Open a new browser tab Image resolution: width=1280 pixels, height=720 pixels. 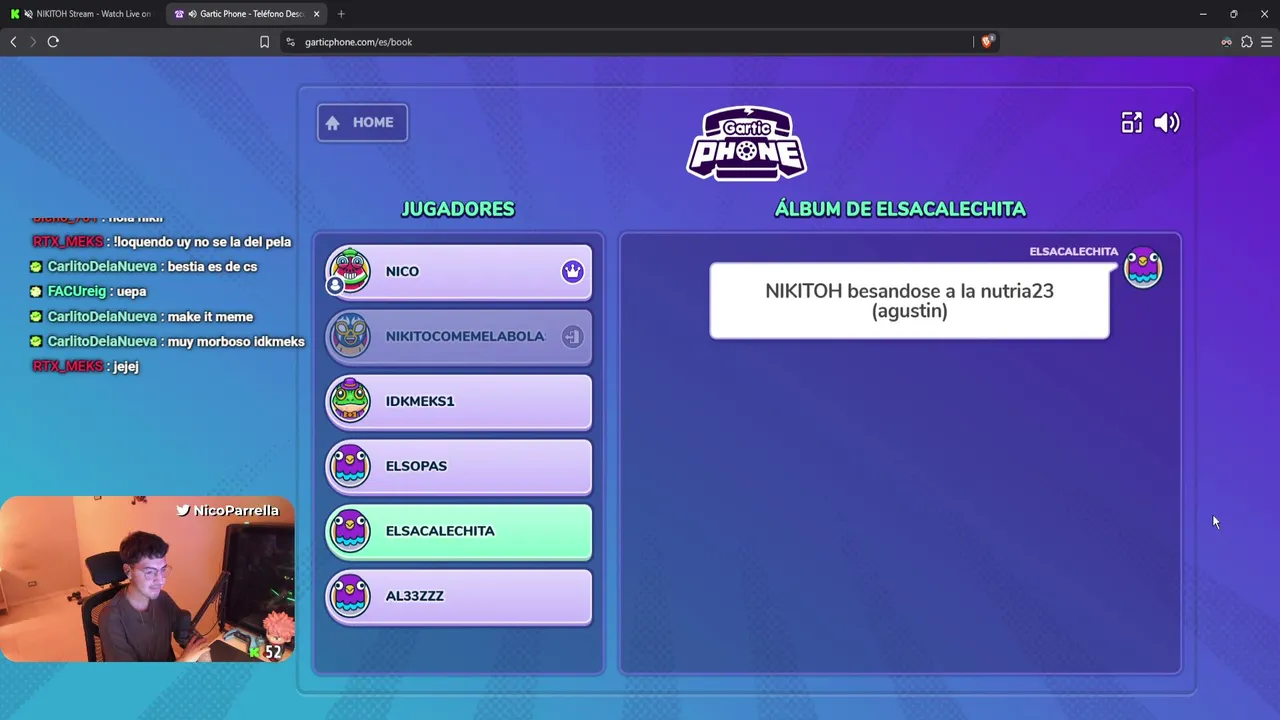pyautogui.click(x=341, y=14)
